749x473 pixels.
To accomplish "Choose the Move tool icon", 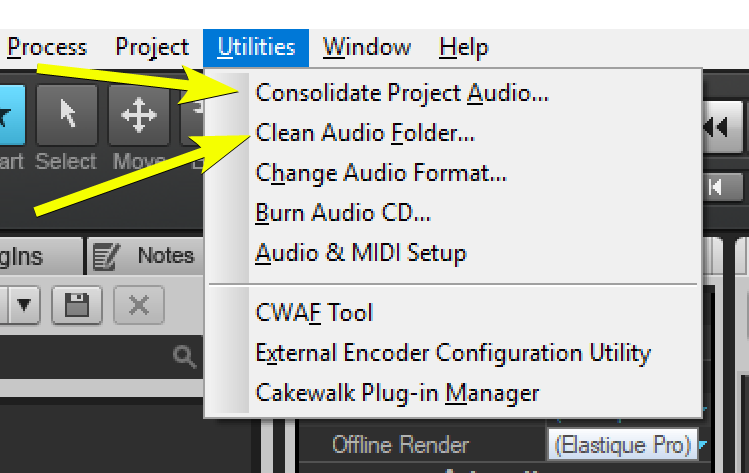I will point(138,116).
